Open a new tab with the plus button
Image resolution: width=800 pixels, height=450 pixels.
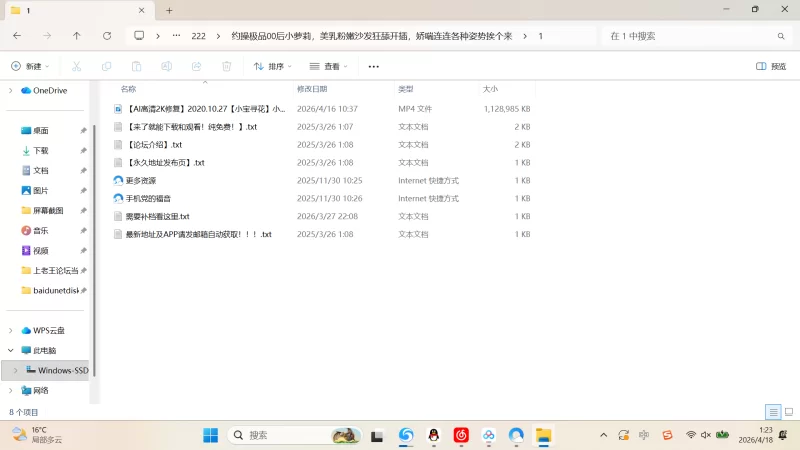(x=169, y=10)
